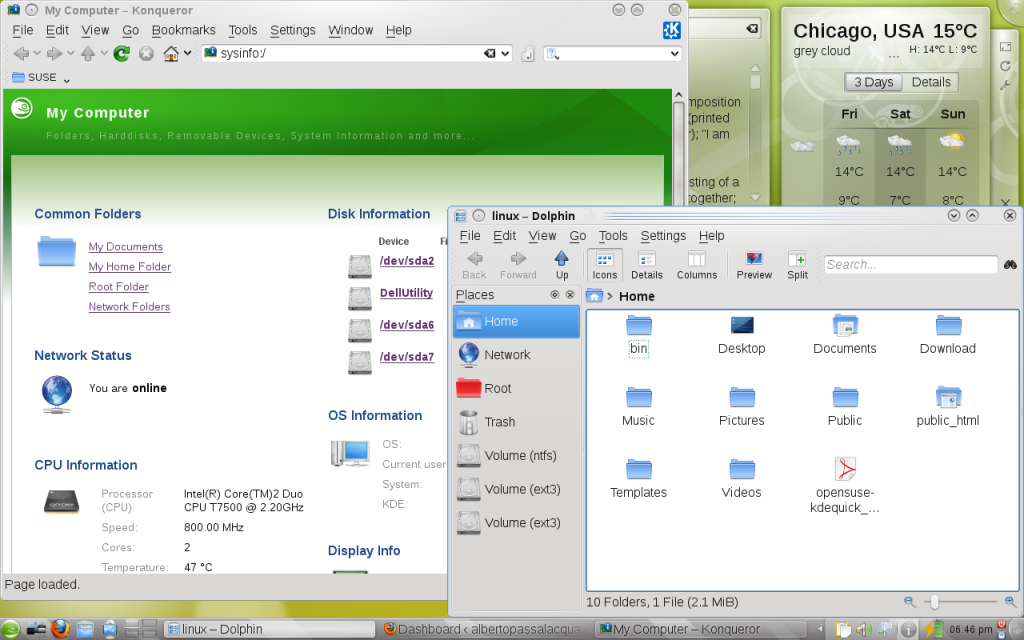Screen dimensions: 1024x640
Task: Open Konqueror Bookmarks menu
Action: [184, 30]
